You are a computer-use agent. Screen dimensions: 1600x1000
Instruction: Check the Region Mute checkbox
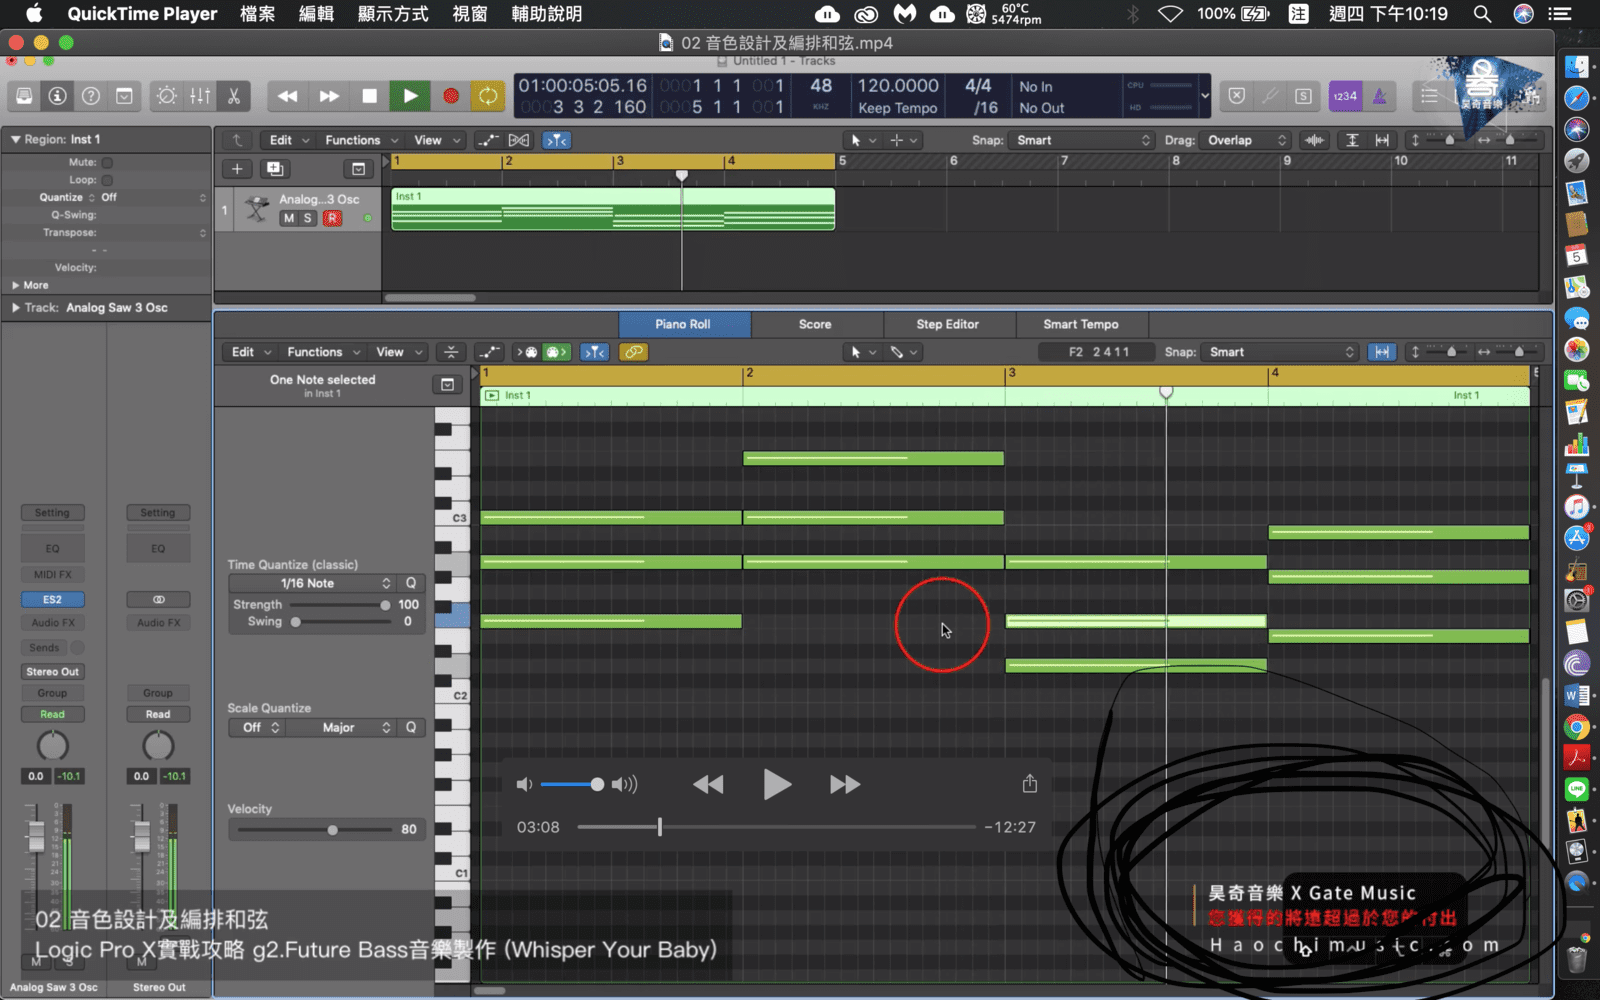tap(107, 162)
